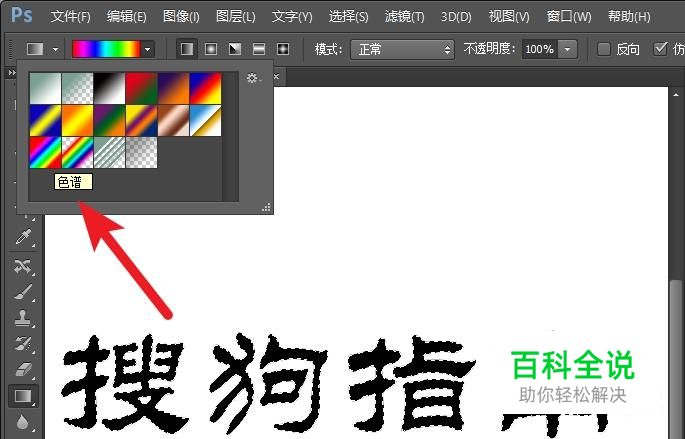Image resolution: width=685 pixels, height=439 pixels.
Task: Select the Gradient tool in toolbox
Action: tap(23, 396)
